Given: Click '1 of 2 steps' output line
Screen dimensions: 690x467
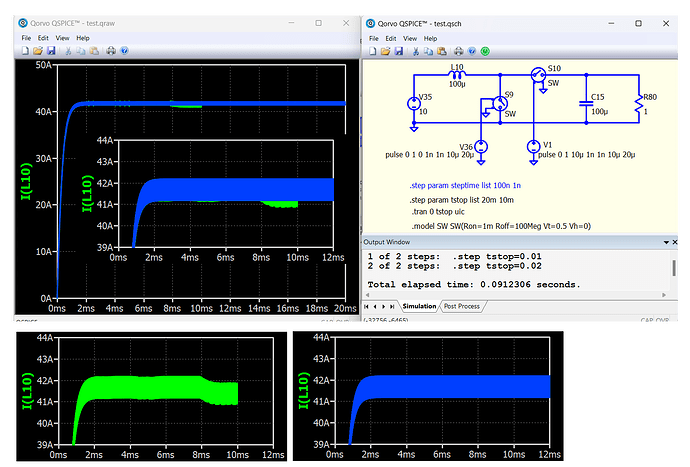Looking at the screenshot, I should tap(455, 257).
